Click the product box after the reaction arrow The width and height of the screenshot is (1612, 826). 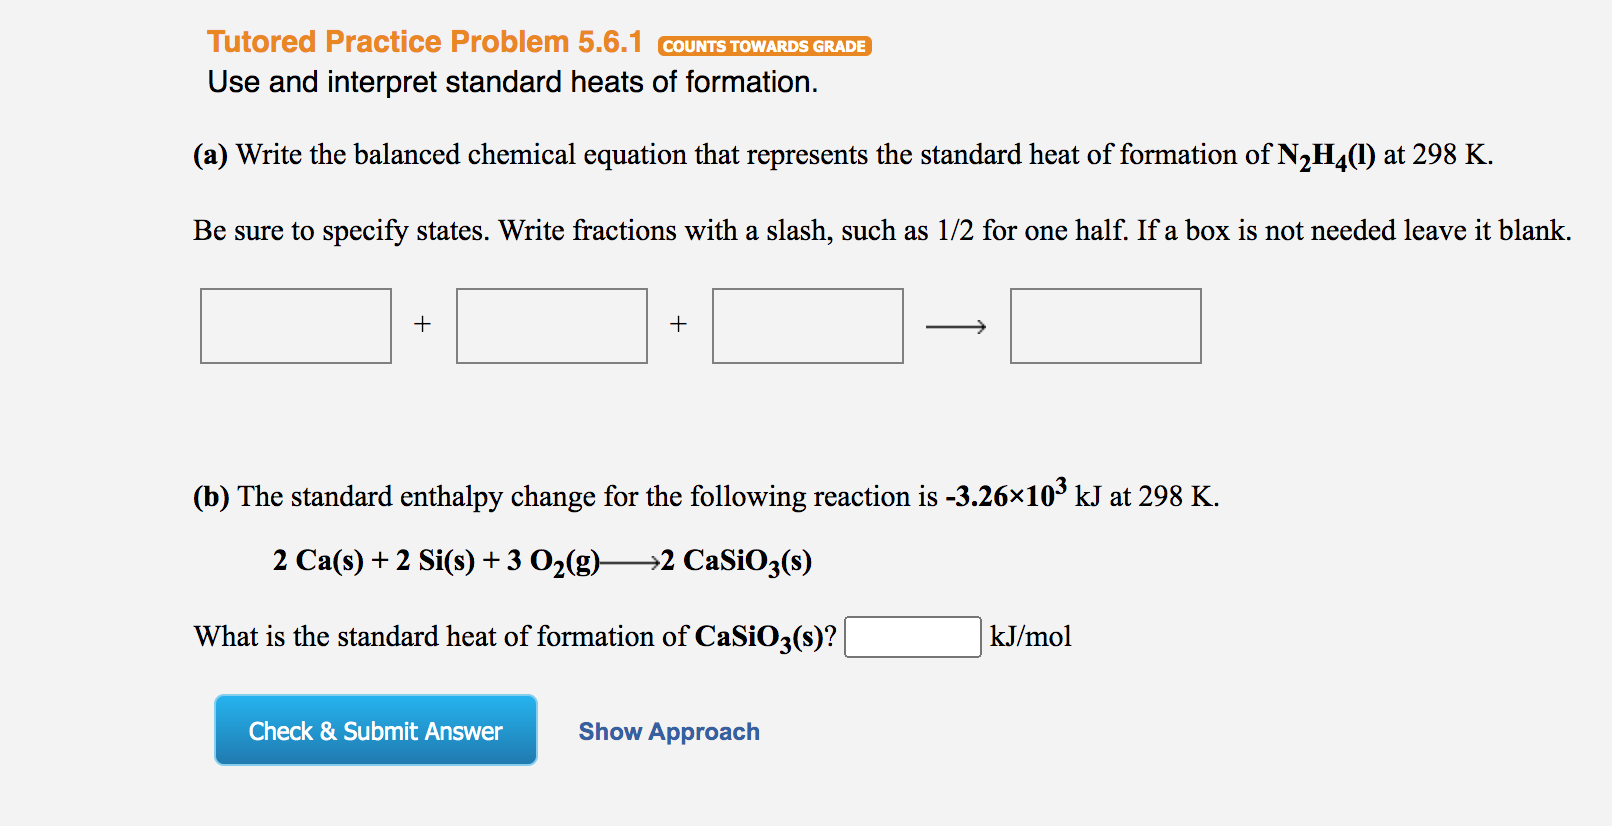pos(1105,325)
